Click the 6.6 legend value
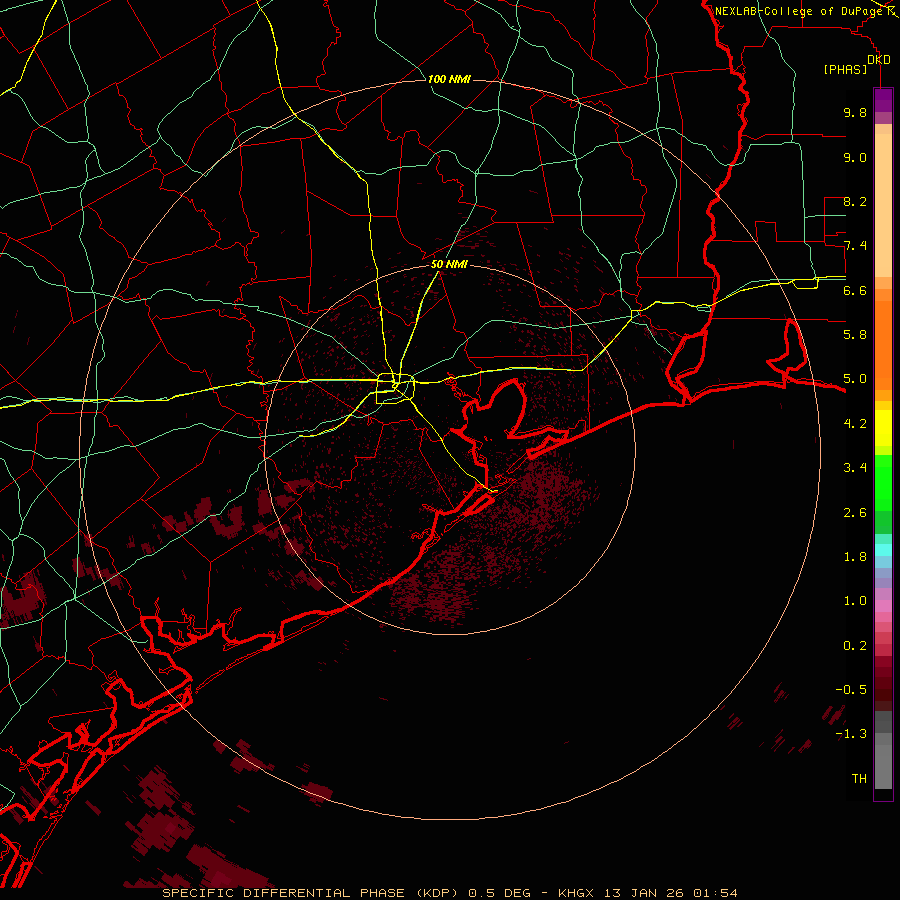Screen dimensions: 900x900 [855, 290]
